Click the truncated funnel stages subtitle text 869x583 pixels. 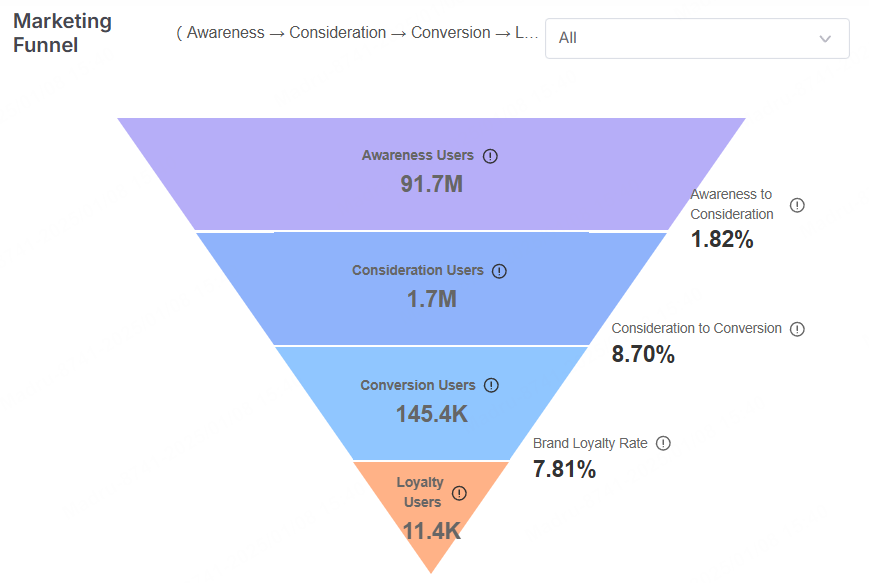pos(357,33)
